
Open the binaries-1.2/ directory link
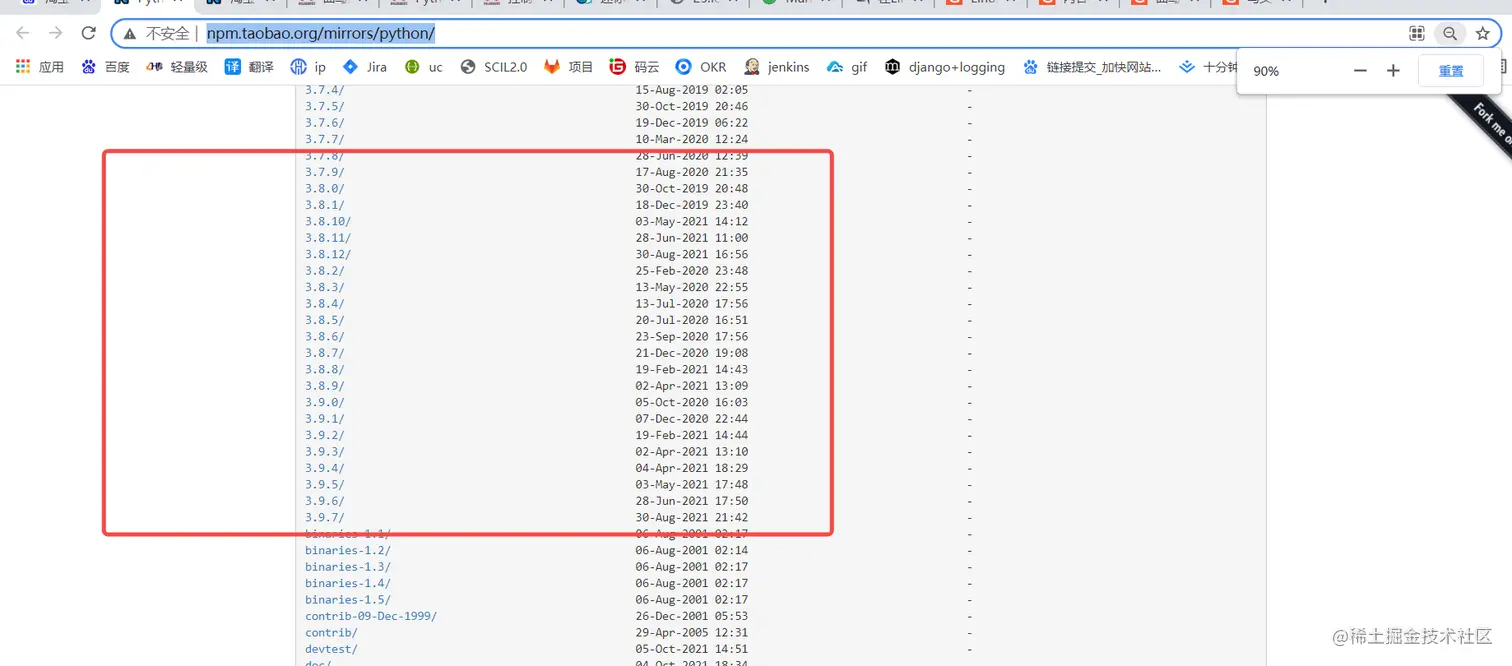coord(348,551)
